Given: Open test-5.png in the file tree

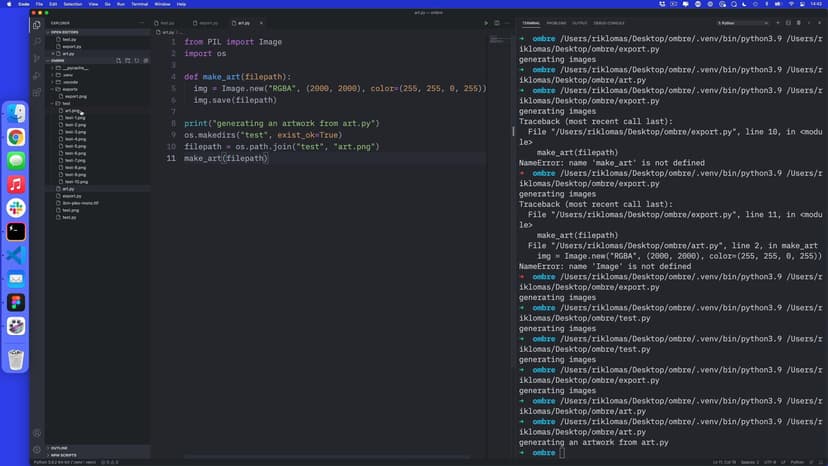Looking at the screenshot, I should point(75,146).
